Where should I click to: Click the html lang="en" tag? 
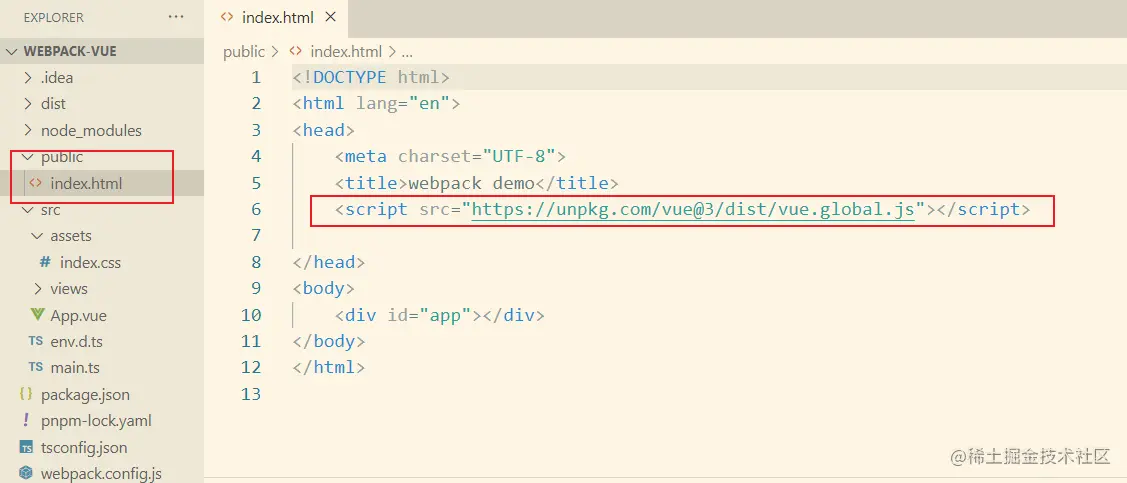pyautogui.click(x=377, y=104)
